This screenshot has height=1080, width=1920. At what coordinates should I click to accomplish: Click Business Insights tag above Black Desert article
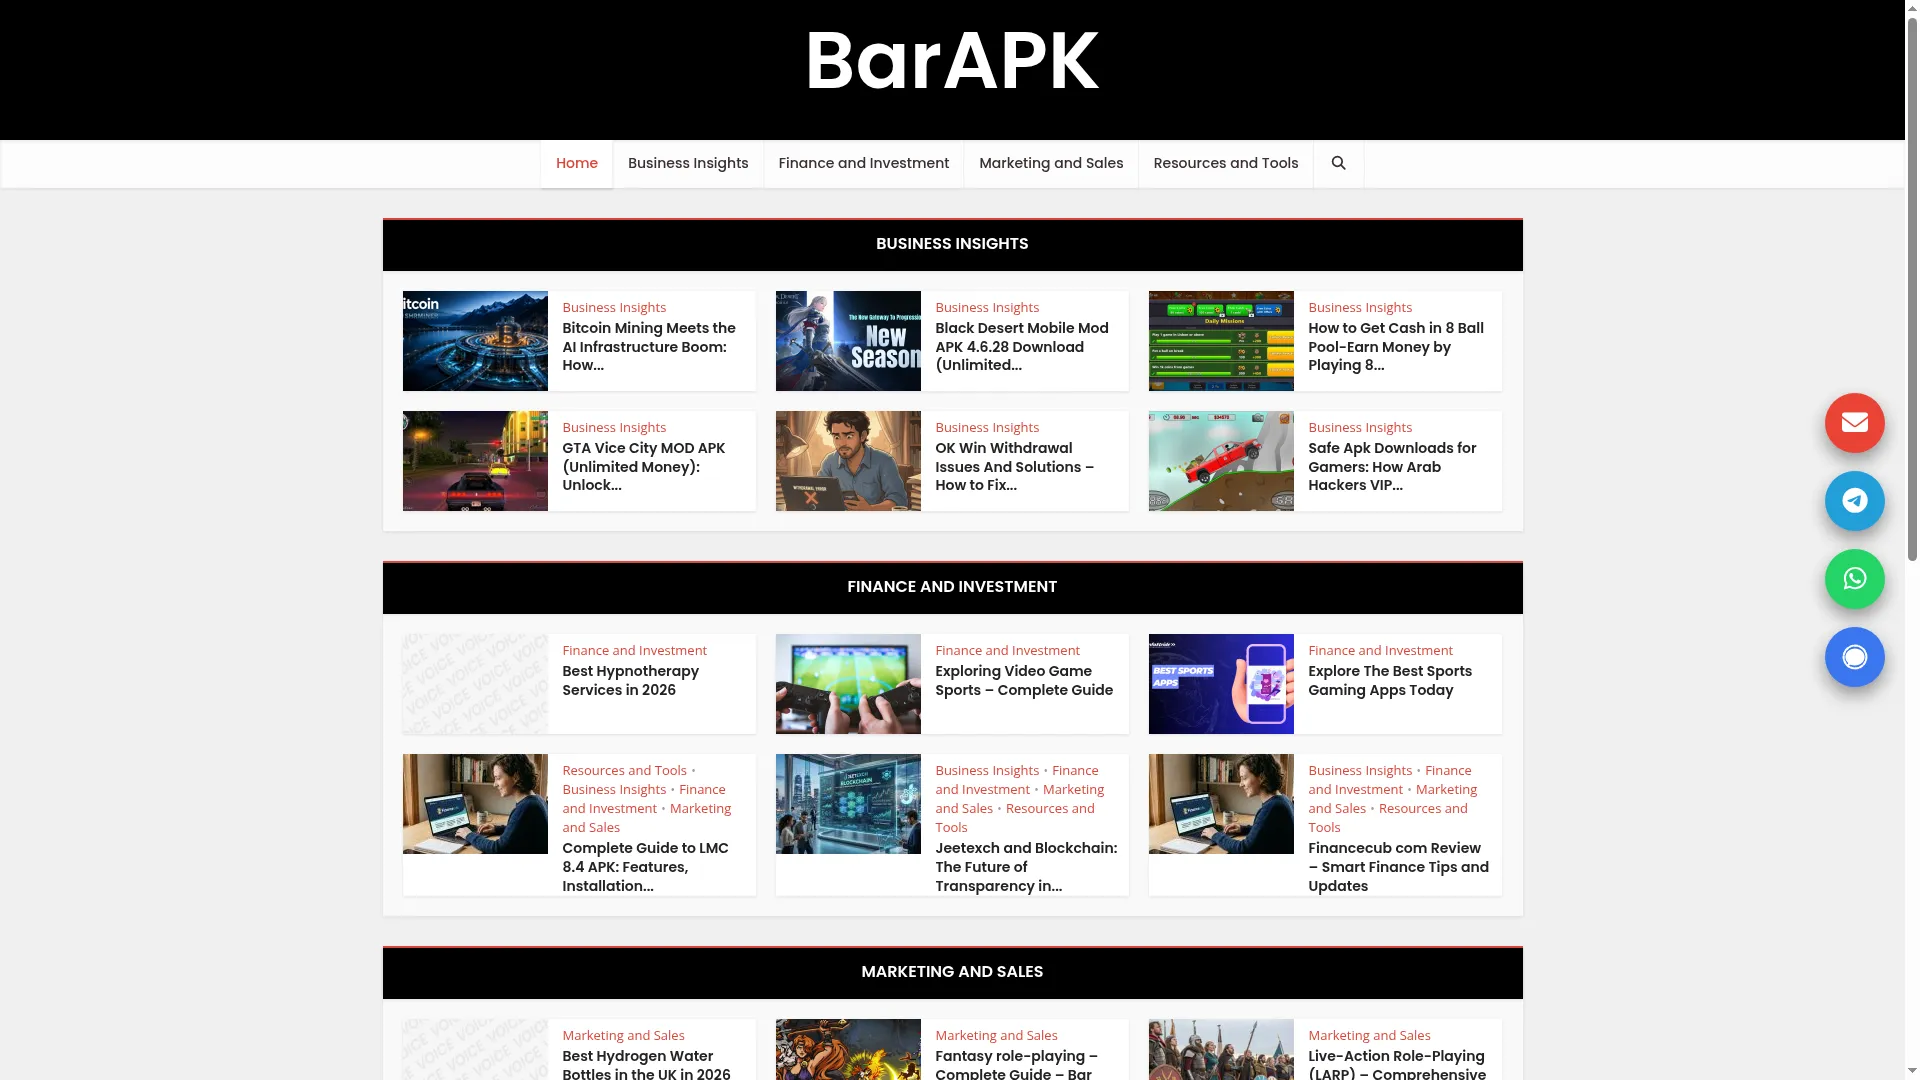point(987,307)
